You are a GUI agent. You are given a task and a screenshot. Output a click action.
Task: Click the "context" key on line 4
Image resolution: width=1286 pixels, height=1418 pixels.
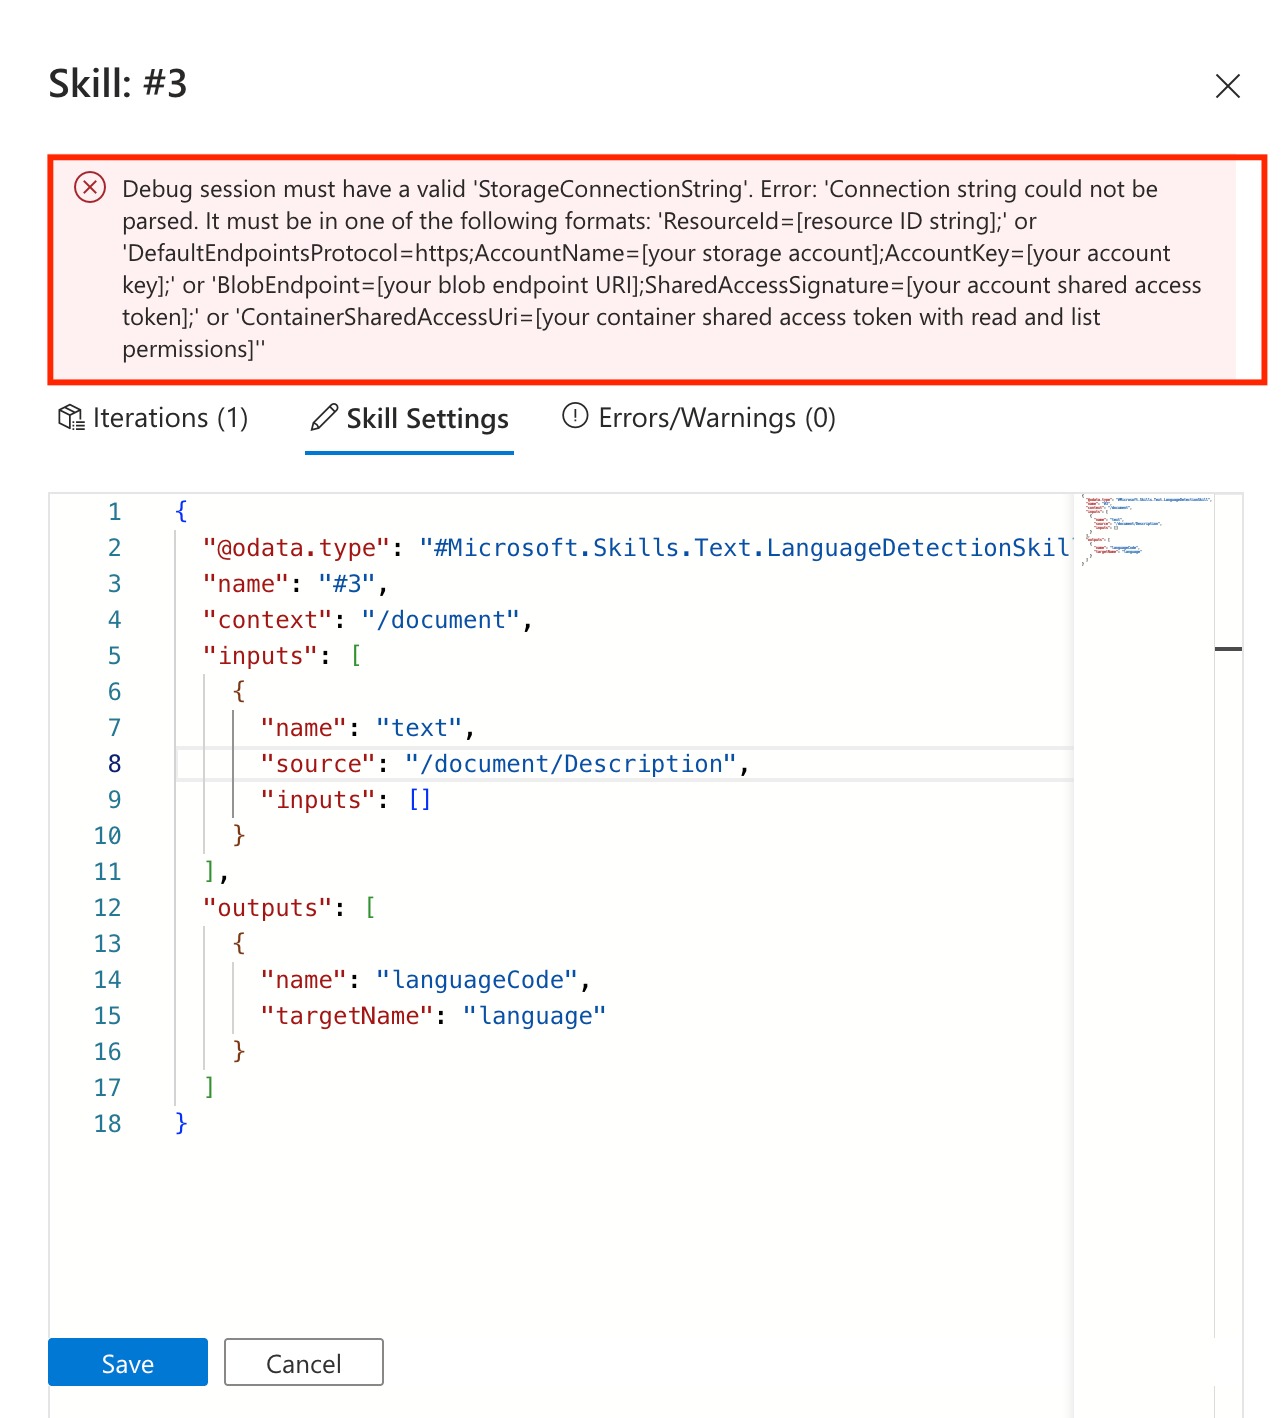point(267,620)
